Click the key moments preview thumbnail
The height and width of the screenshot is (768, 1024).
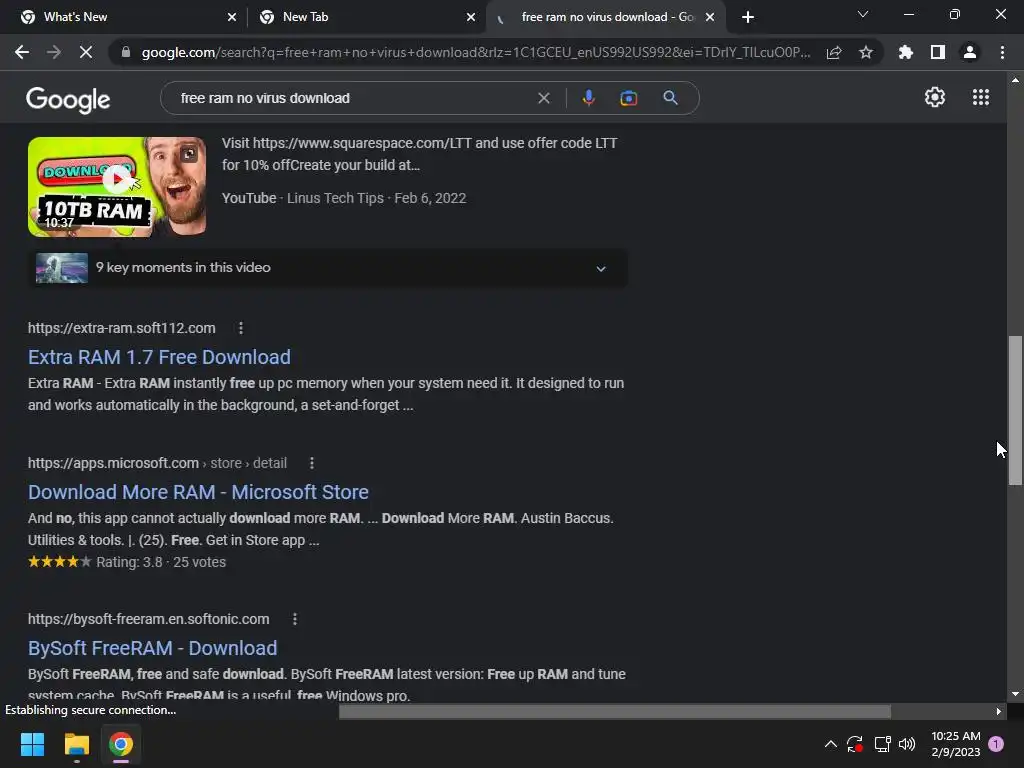62,268
